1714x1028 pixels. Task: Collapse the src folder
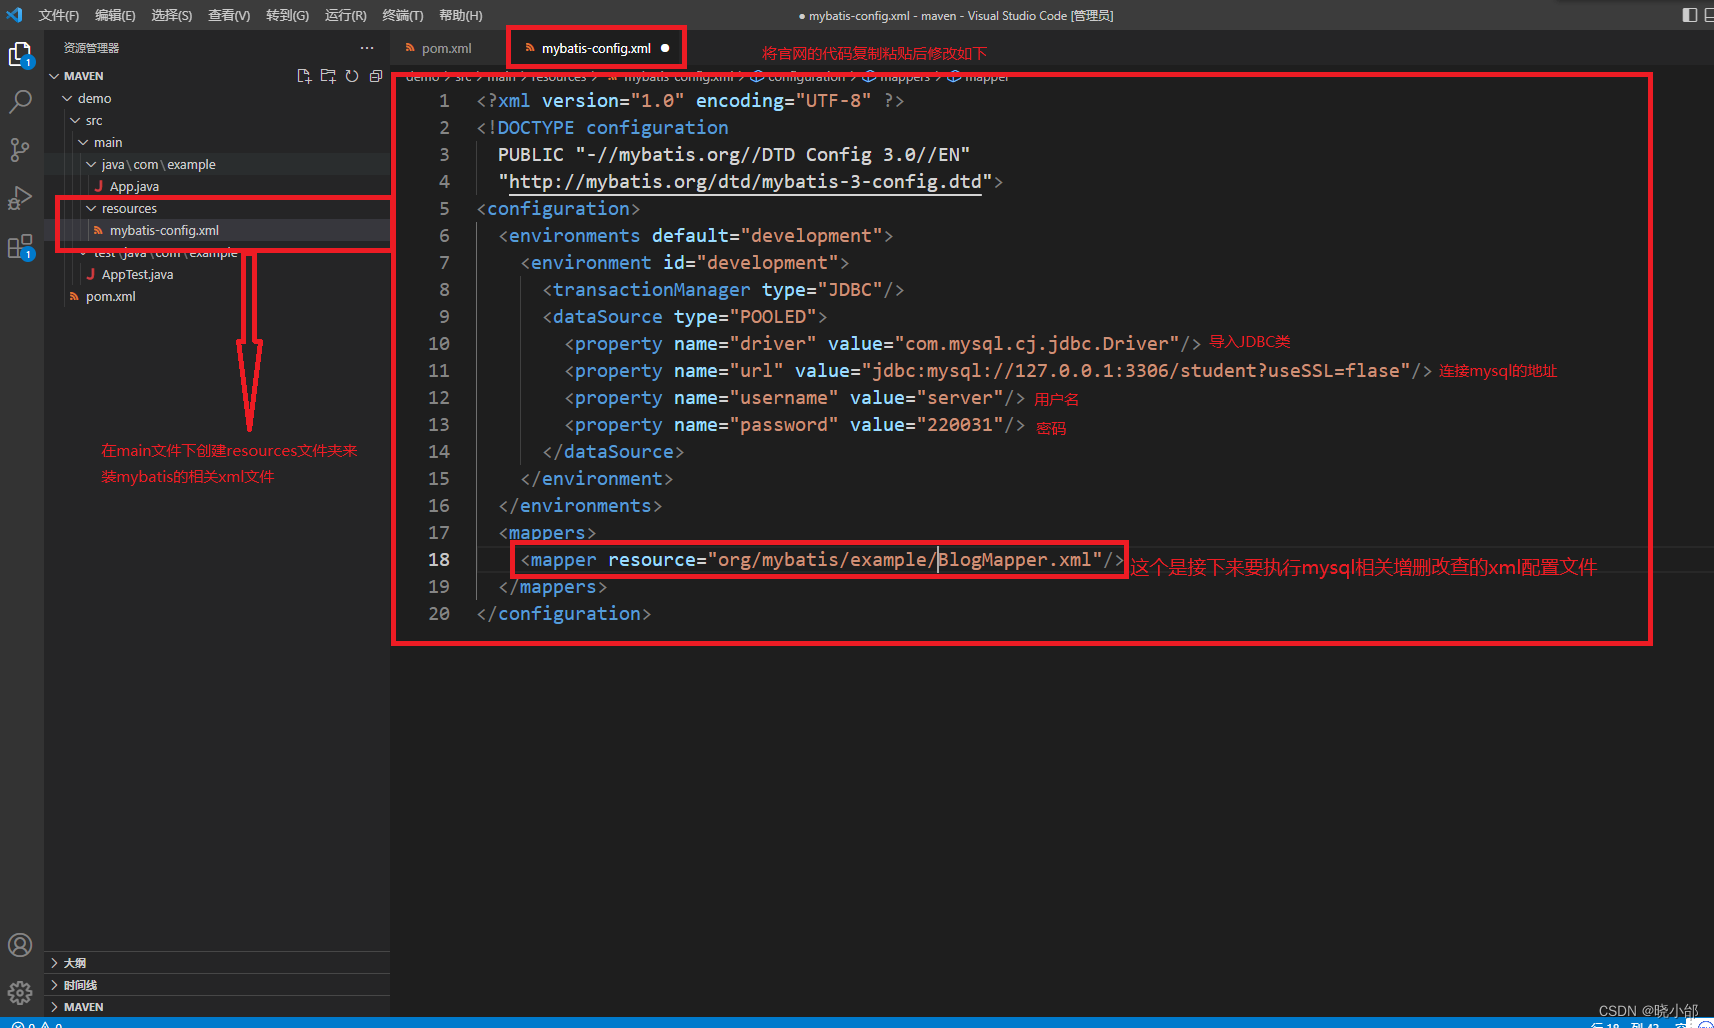pos(78,120)
